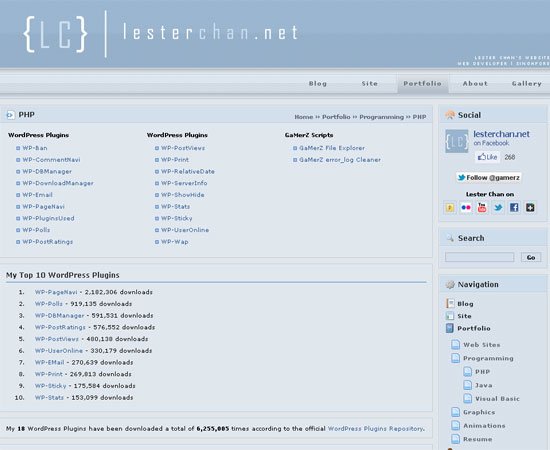Open the WP-CommentNavi plugin link

(x=51, y=160)
